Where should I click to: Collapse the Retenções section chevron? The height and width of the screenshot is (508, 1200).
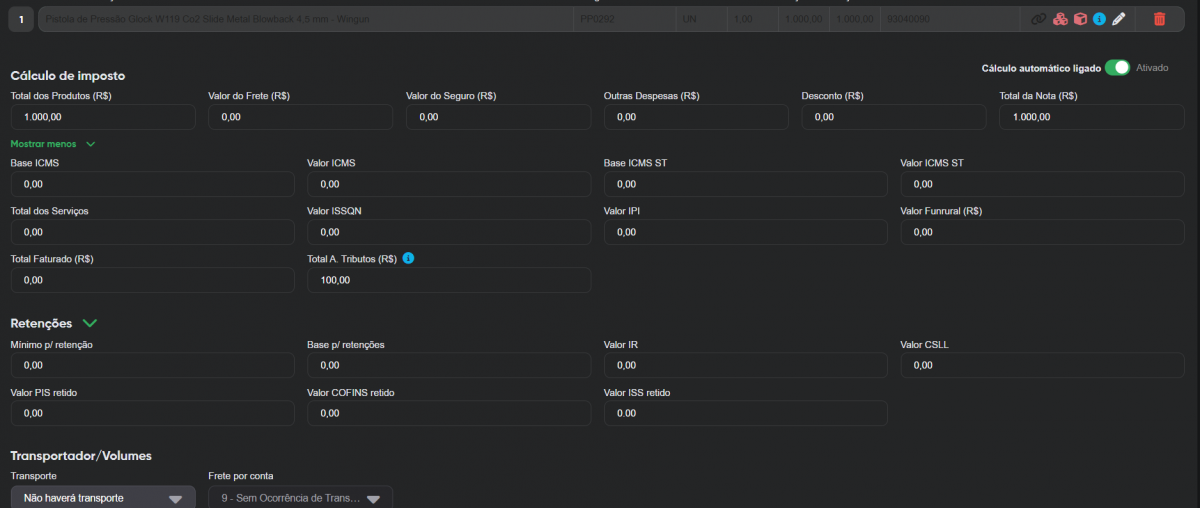click(x=90, y=323)
